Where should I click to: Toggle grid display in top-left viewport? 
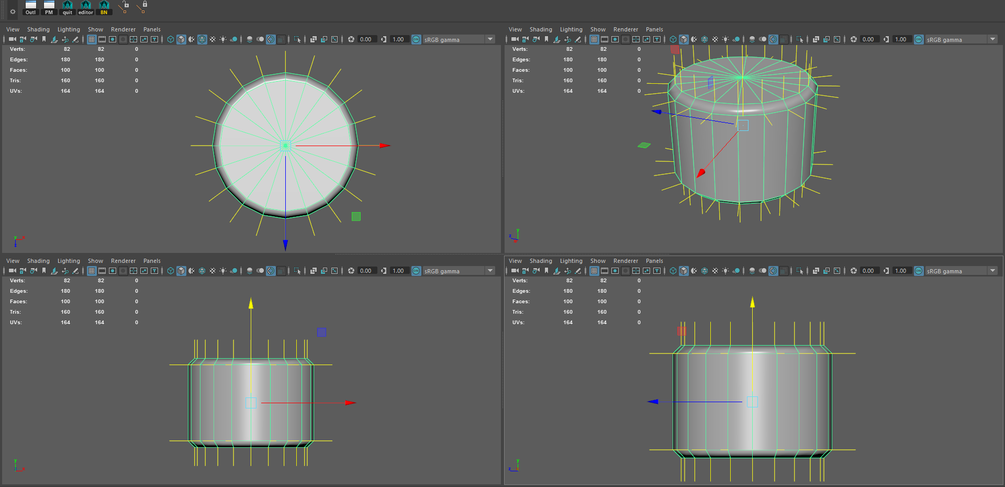(92, 39)
